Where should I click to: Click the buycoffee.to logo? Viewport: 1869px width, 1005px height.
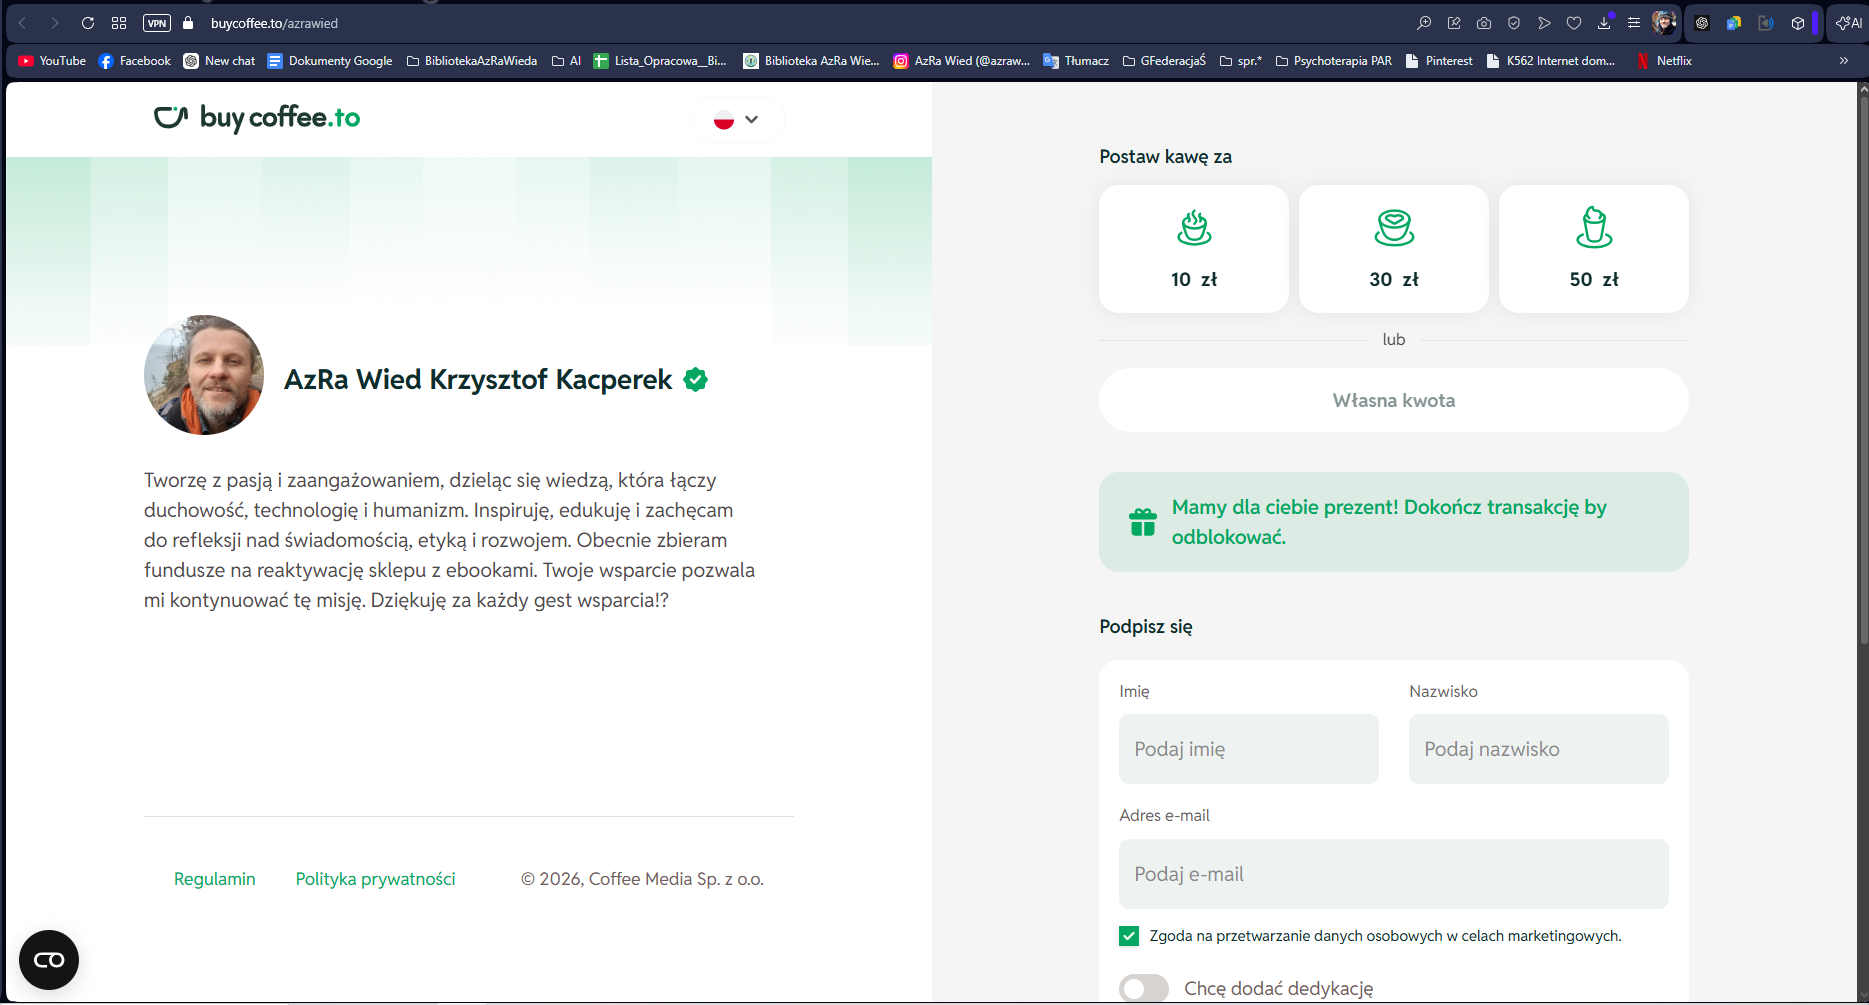point(257,118)
